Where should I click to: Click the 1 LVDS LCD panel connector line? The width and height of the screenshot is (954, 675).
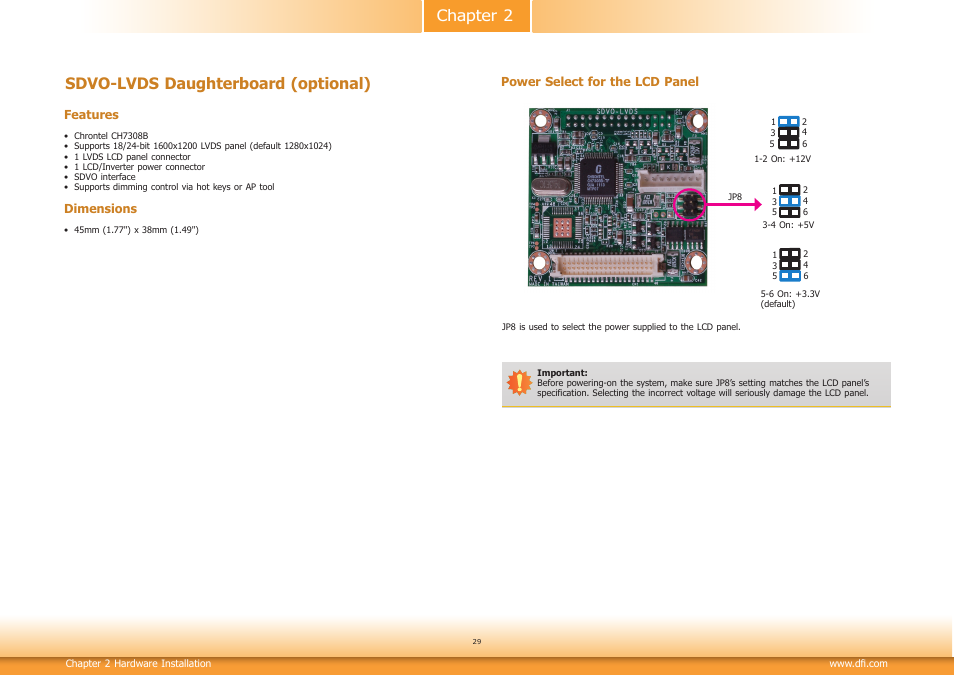point(132,156)
